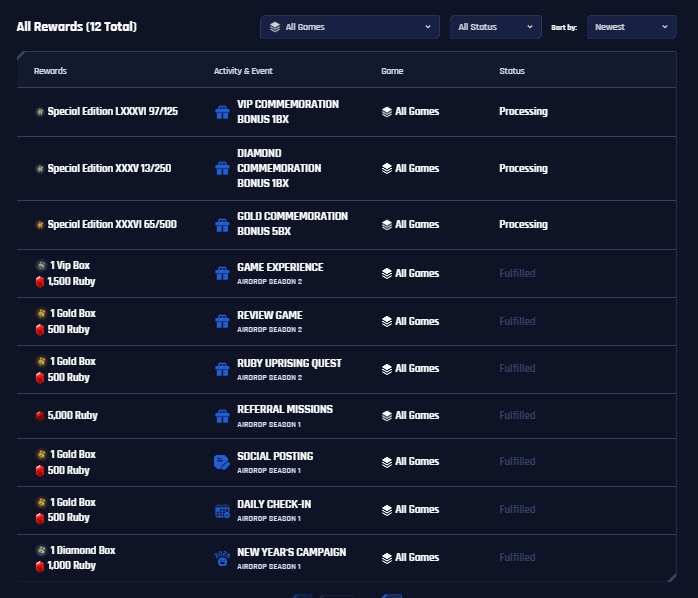Click gift icon for VIP Commemoration Bonus

[222, 112]
